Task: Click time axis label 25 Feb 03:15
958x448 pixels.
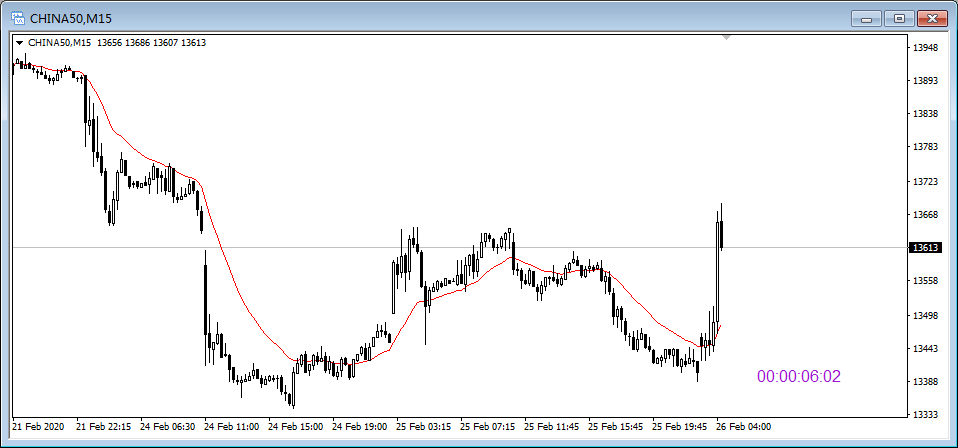Action: point(424,426)
